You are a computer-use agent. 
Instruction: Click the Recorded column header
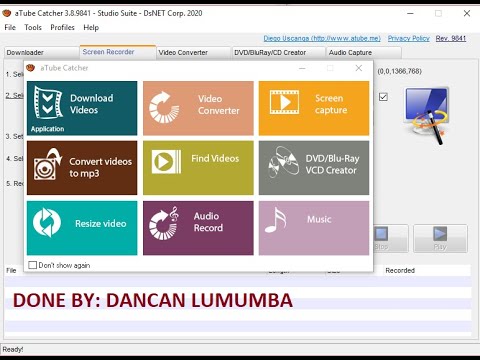(x=400, y=270)
